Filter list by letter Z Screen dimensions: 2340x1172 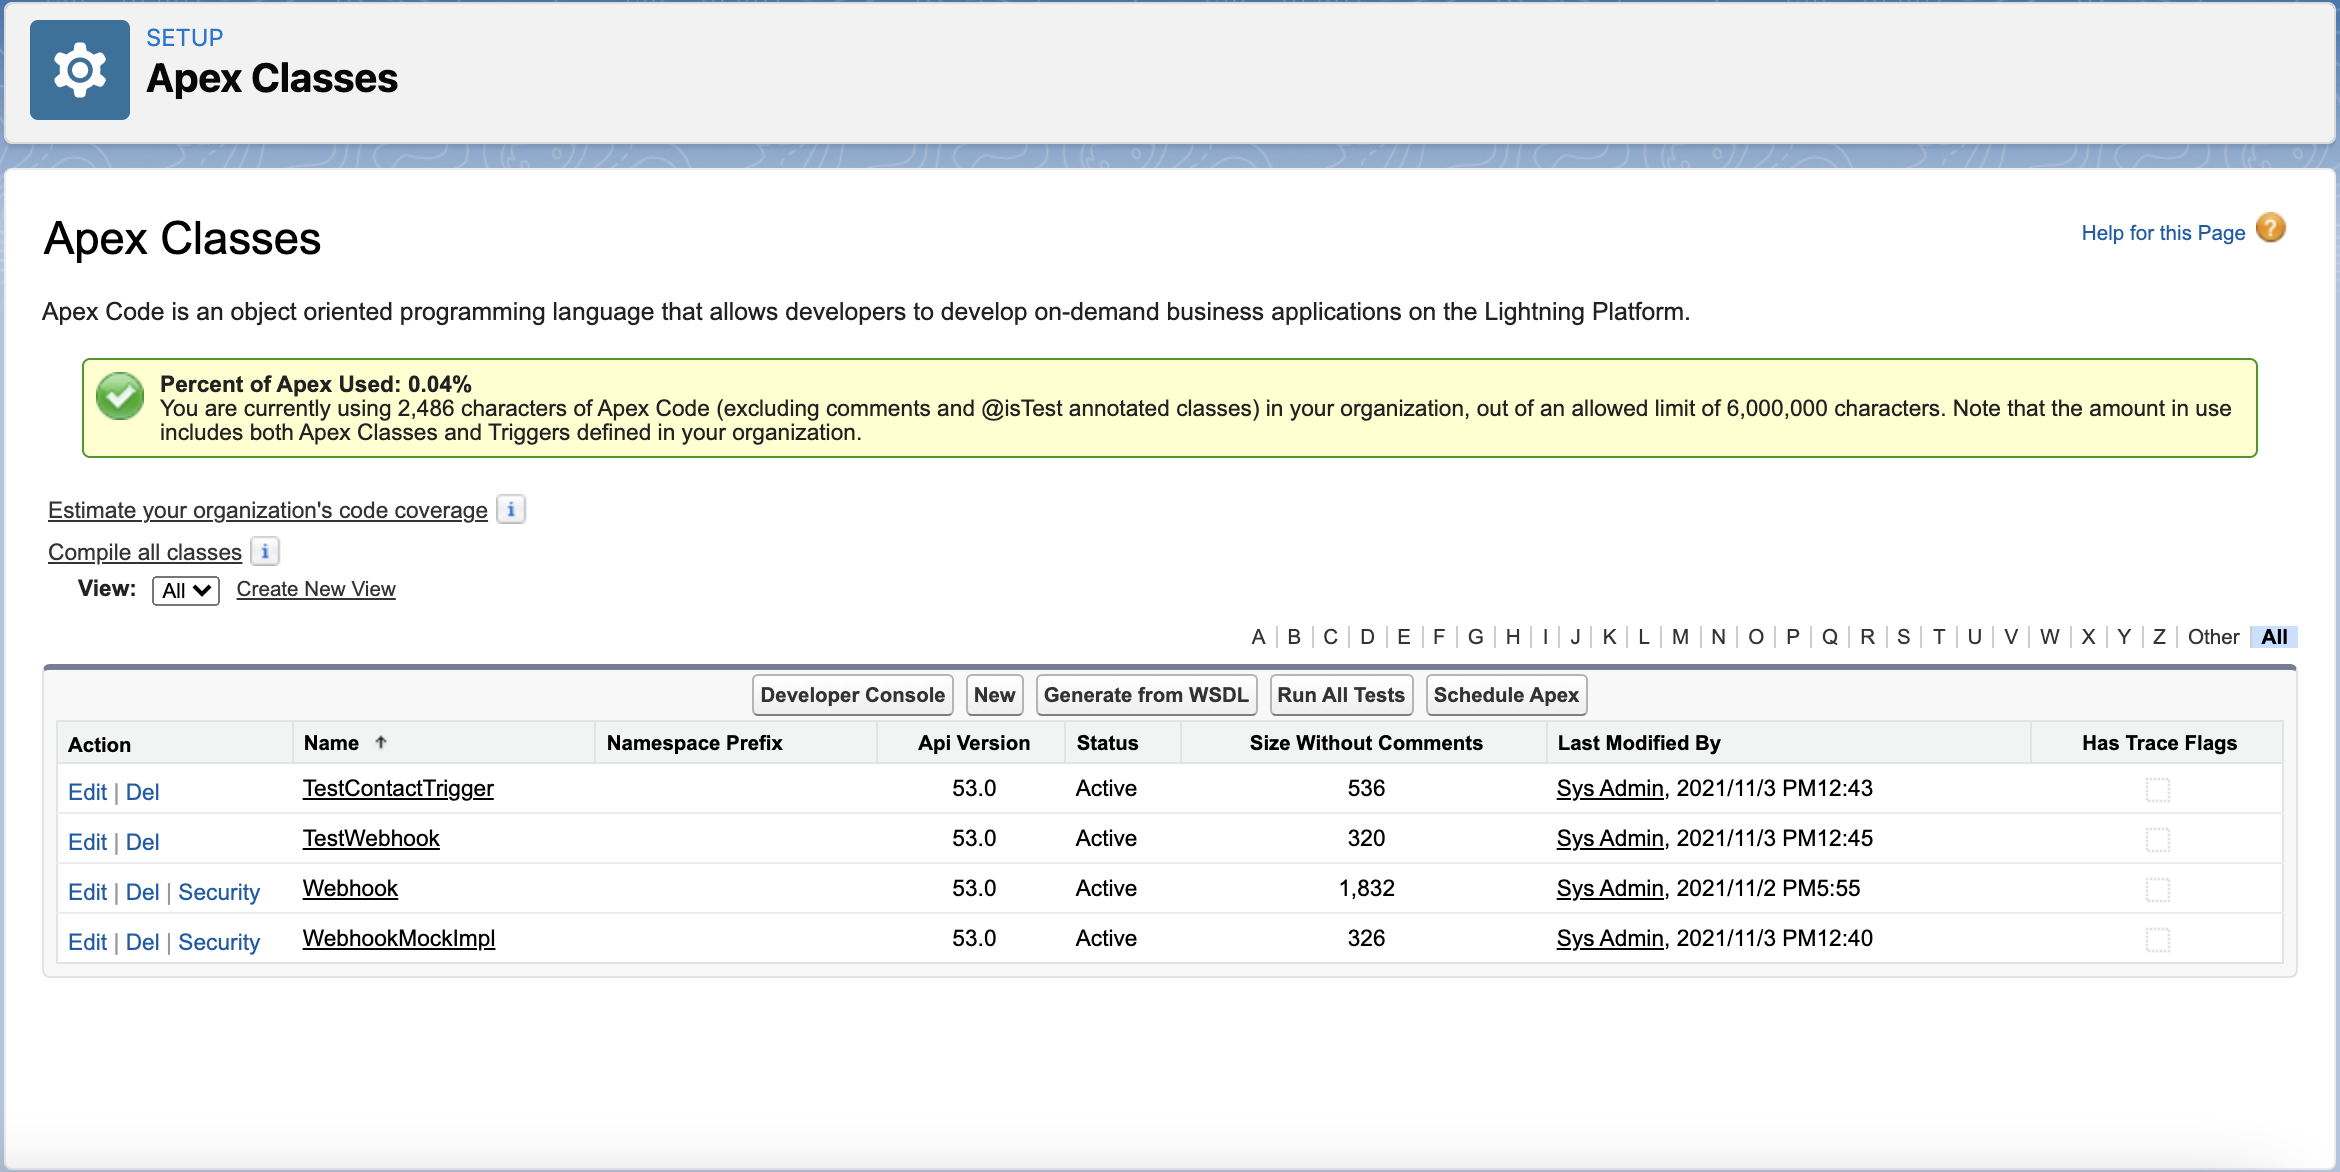(x=2159, y=637)
